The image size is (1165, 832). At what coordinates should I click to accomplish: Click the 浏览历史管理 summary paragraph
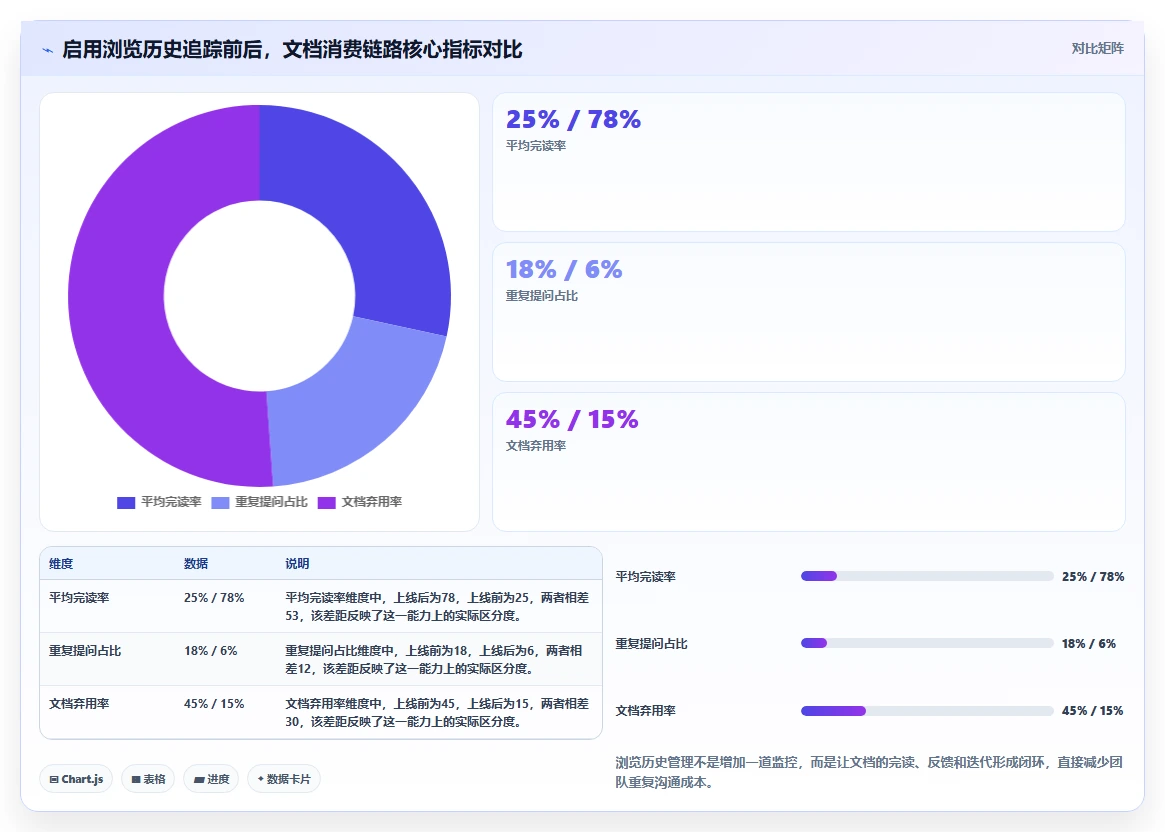(x=869, y=772)
